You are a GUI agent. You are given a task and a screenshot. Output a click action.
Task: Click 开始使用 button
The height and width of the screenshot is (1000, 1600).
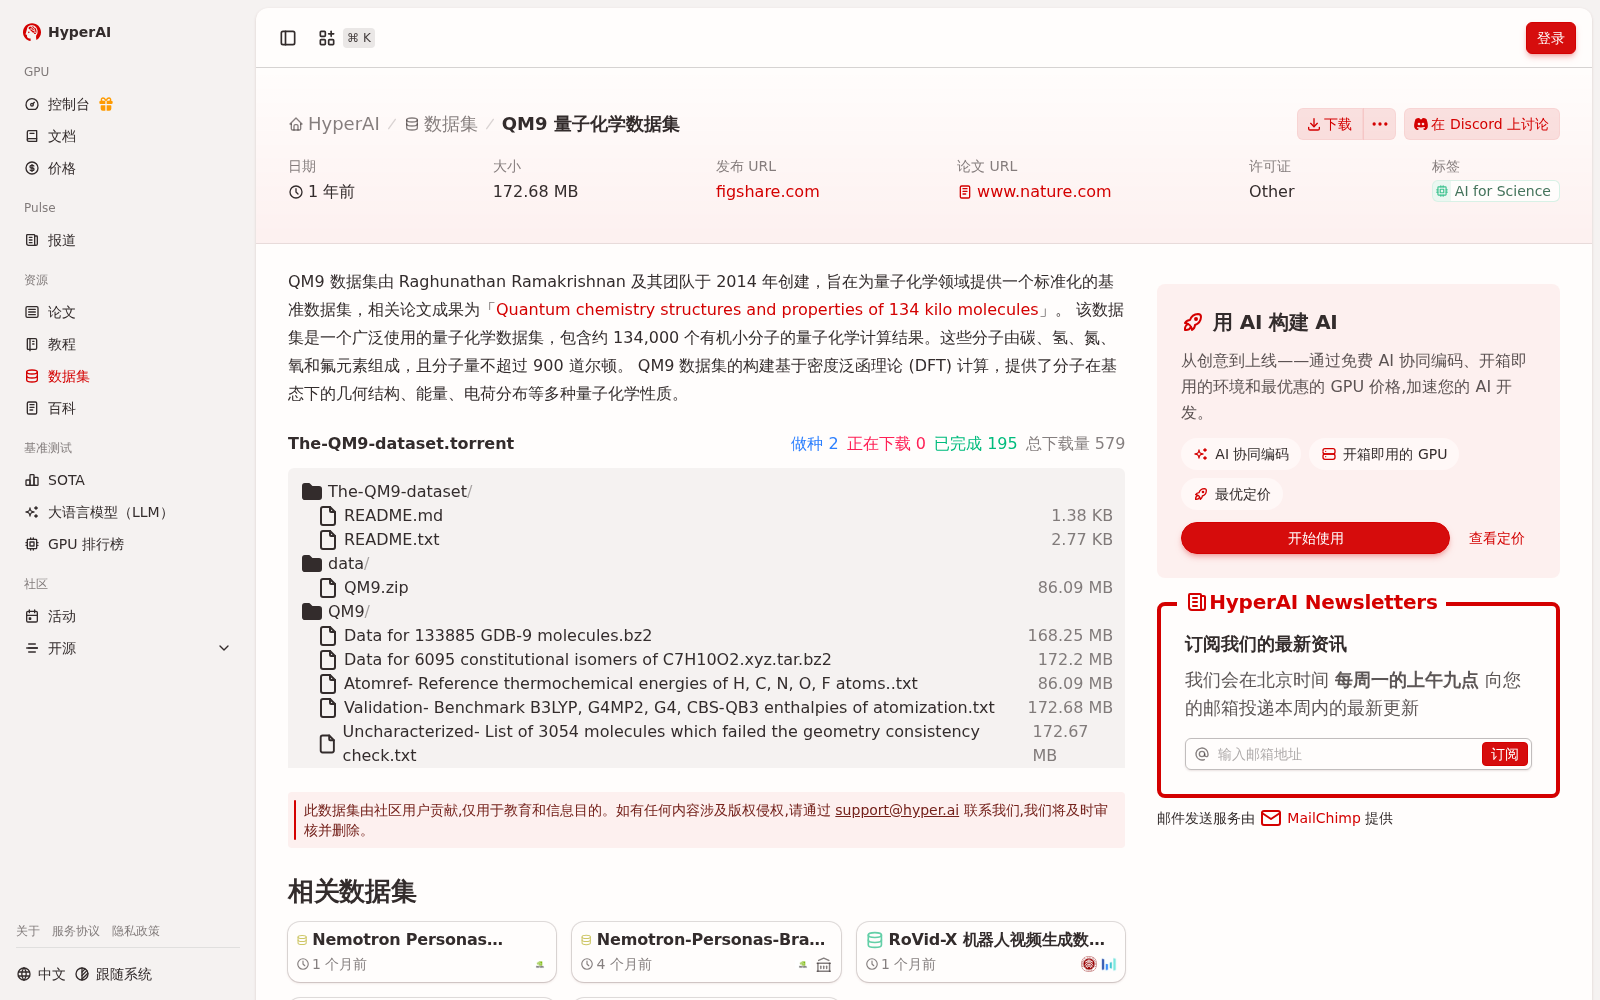coord(1315,538)
